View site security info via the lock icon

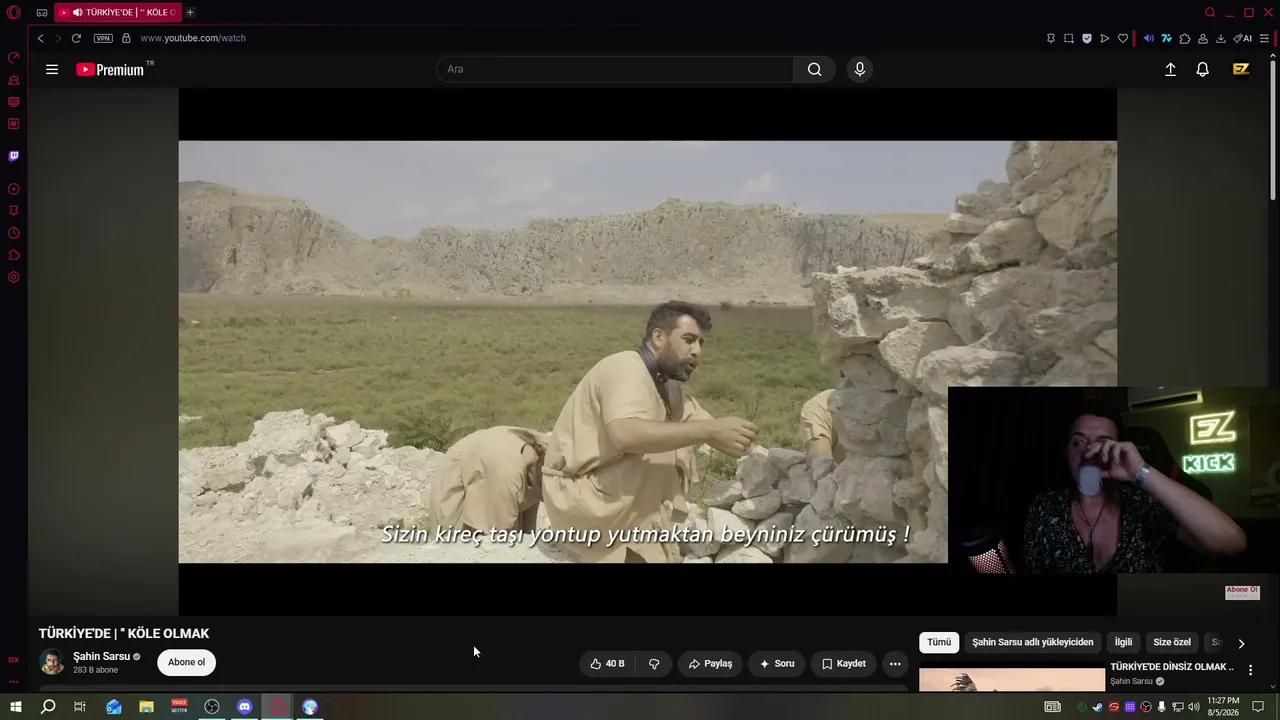(126, 38)
